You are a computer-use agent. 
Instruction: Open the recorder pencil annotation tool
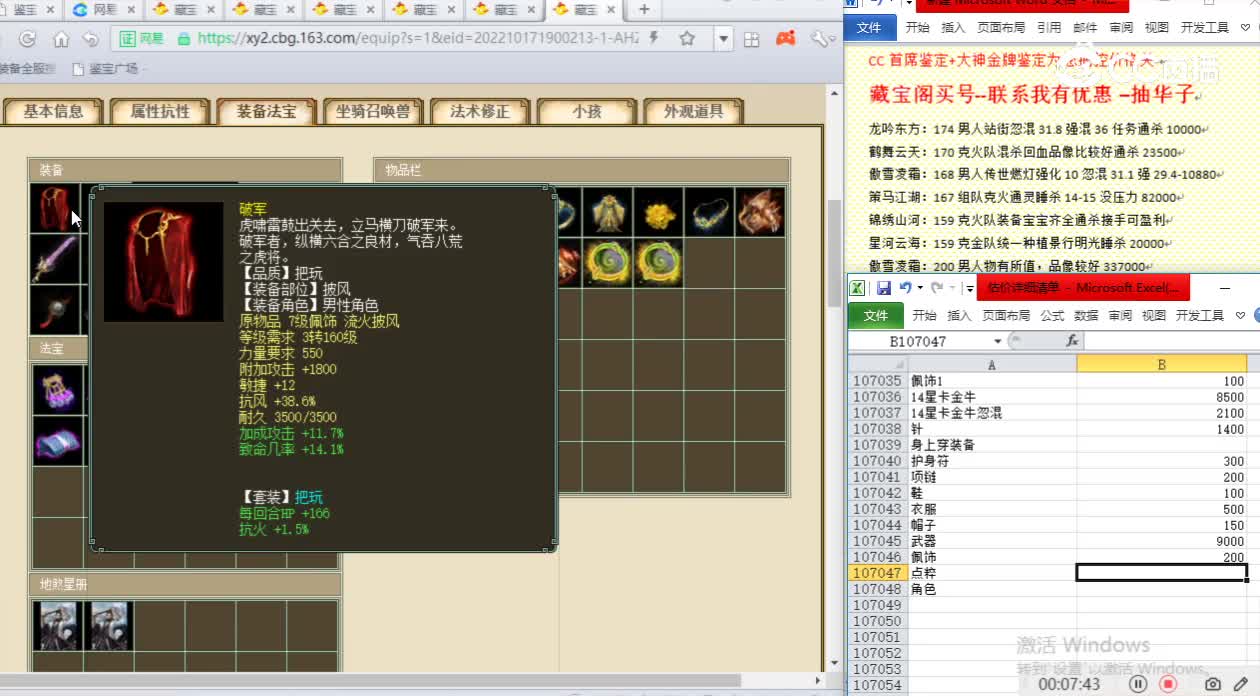coord(1241,684)
